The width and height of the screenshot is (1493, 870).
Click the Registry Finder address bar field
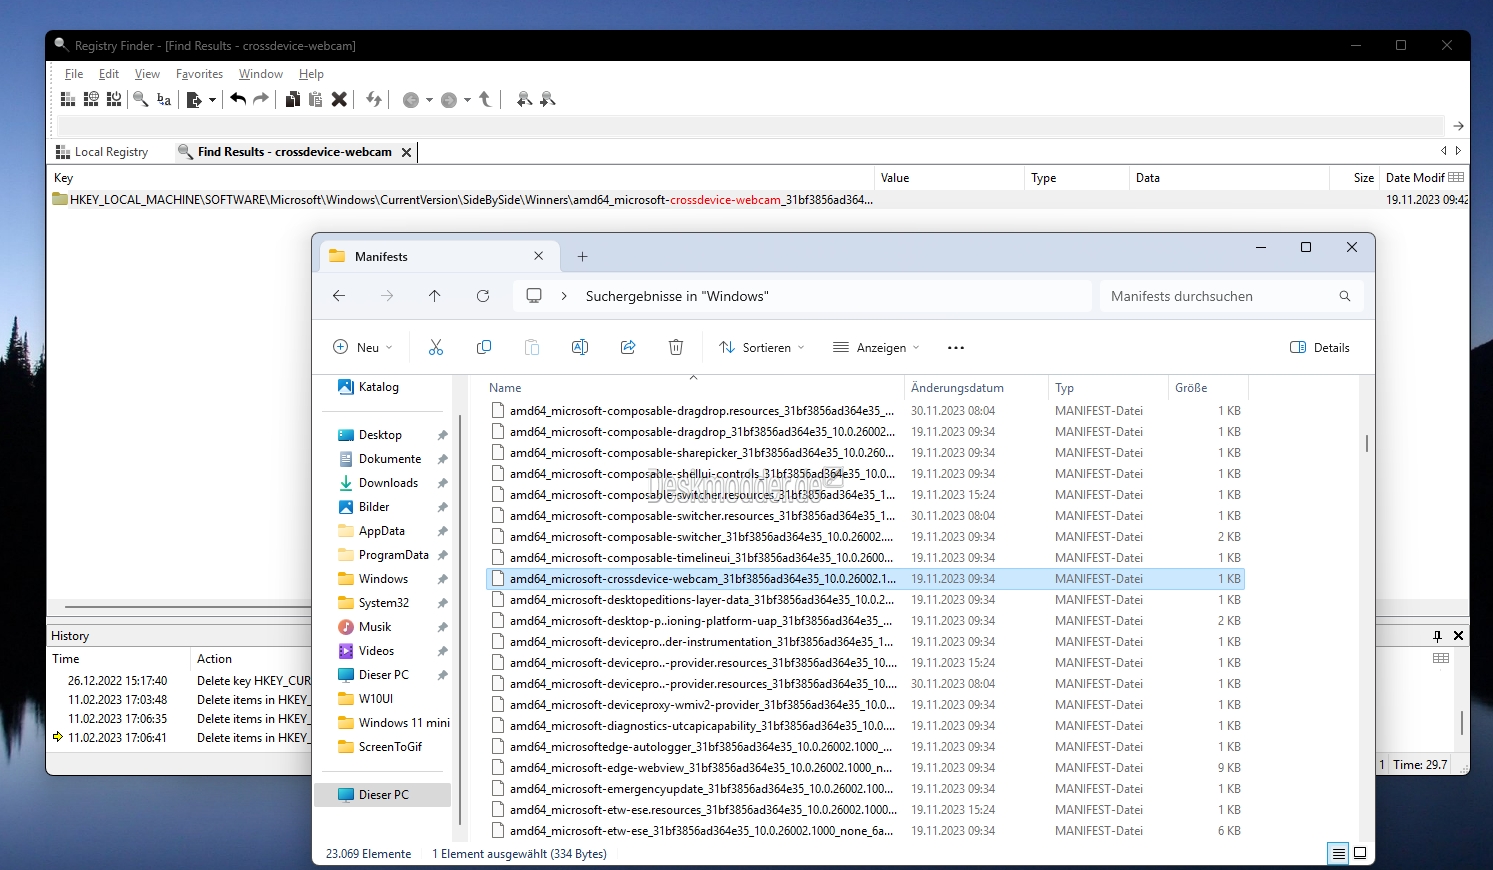(x=751, y=126)
